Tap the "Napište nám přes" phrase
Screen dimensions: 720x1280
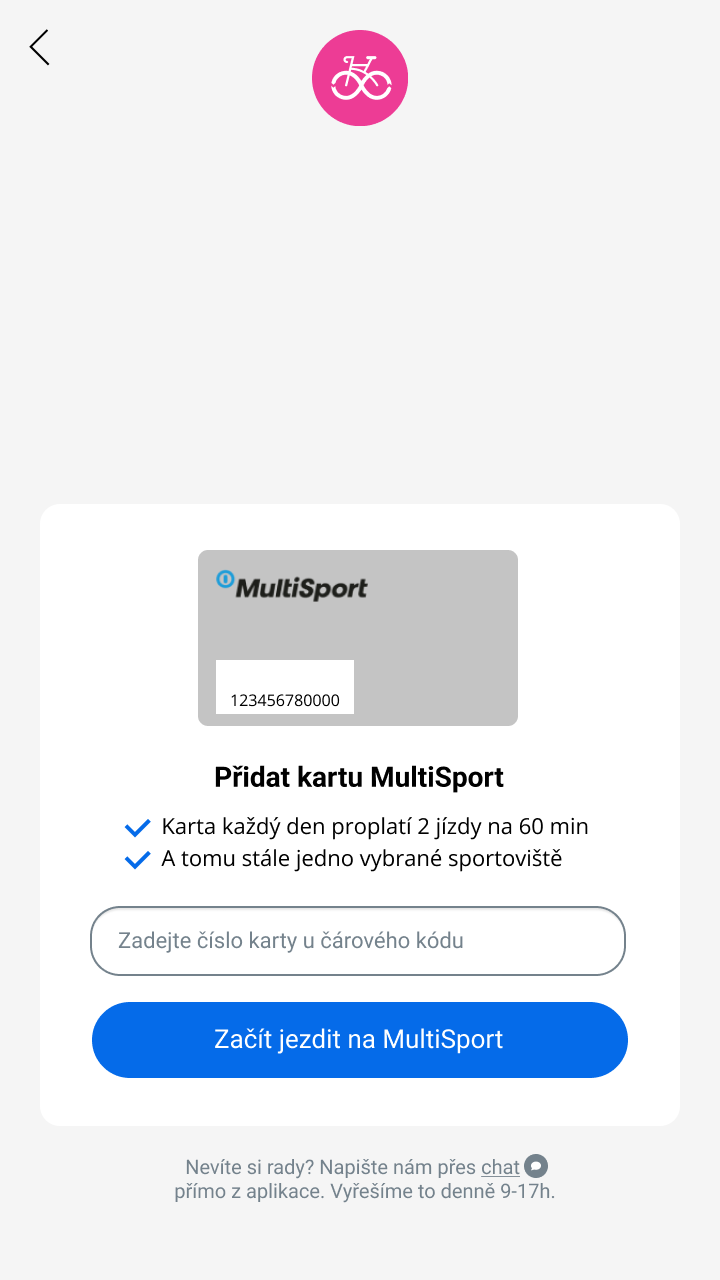click(x=398, y=1167)
